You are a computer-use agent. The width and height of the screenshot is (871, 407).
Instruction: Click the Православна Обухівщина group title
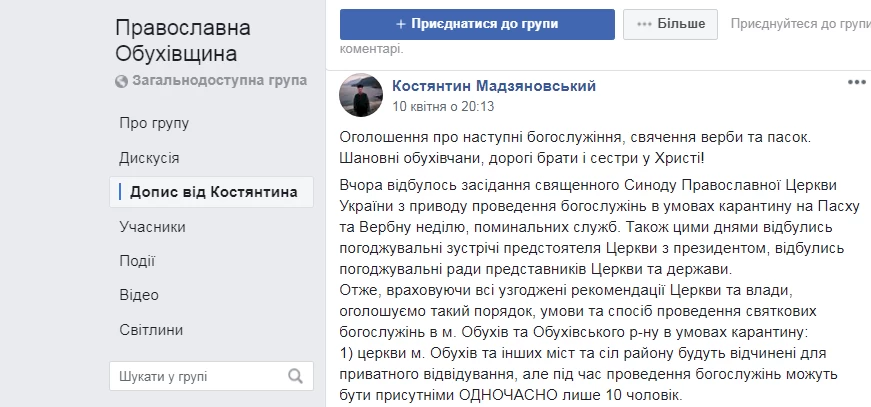pyautogui.click(x=183, y=41)
